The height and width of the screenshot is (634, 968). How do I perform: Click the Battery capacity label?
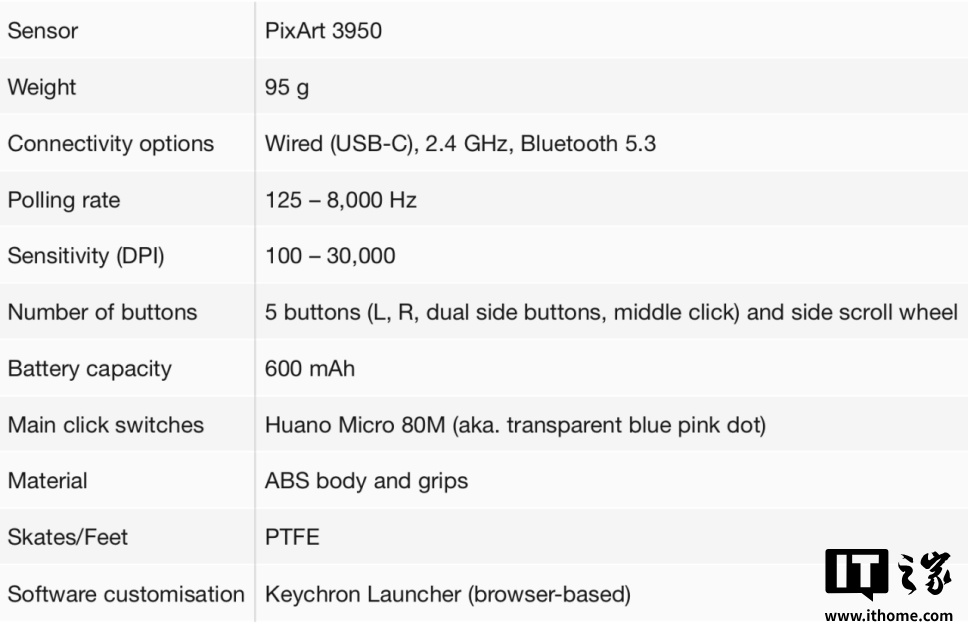coord(89,369)
